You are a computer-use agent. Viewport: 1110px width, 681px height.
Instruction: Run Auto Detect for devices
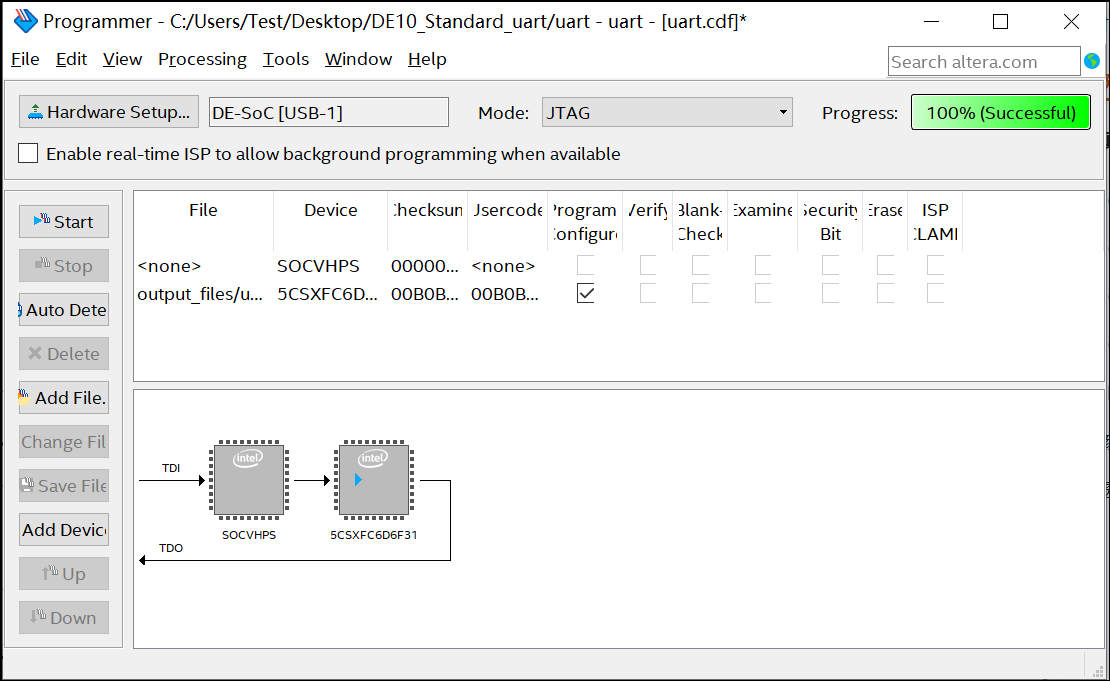[x=64, y=309]
